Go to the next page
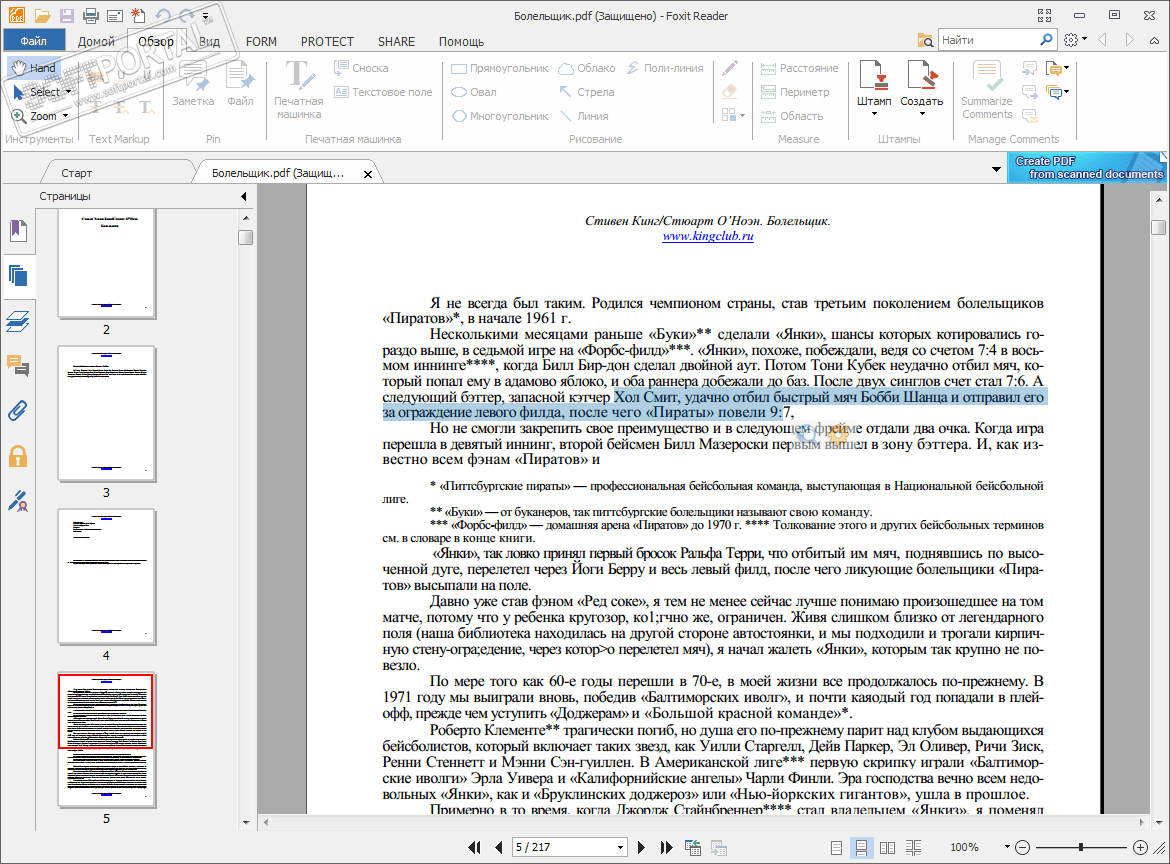This screenshot has height=864, width=1170. 641,848
